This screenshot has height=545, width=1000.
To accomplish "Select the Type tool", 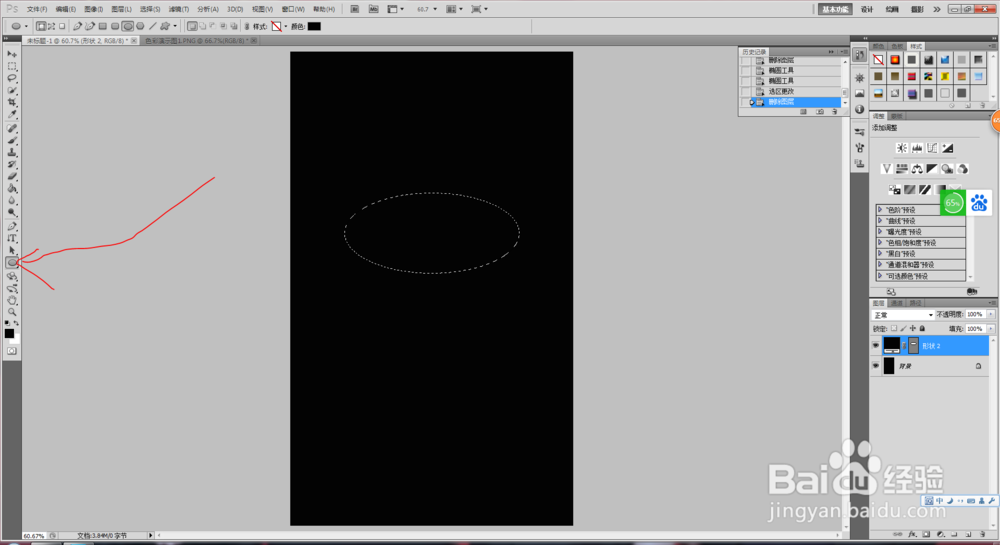I will click(11, 239).
